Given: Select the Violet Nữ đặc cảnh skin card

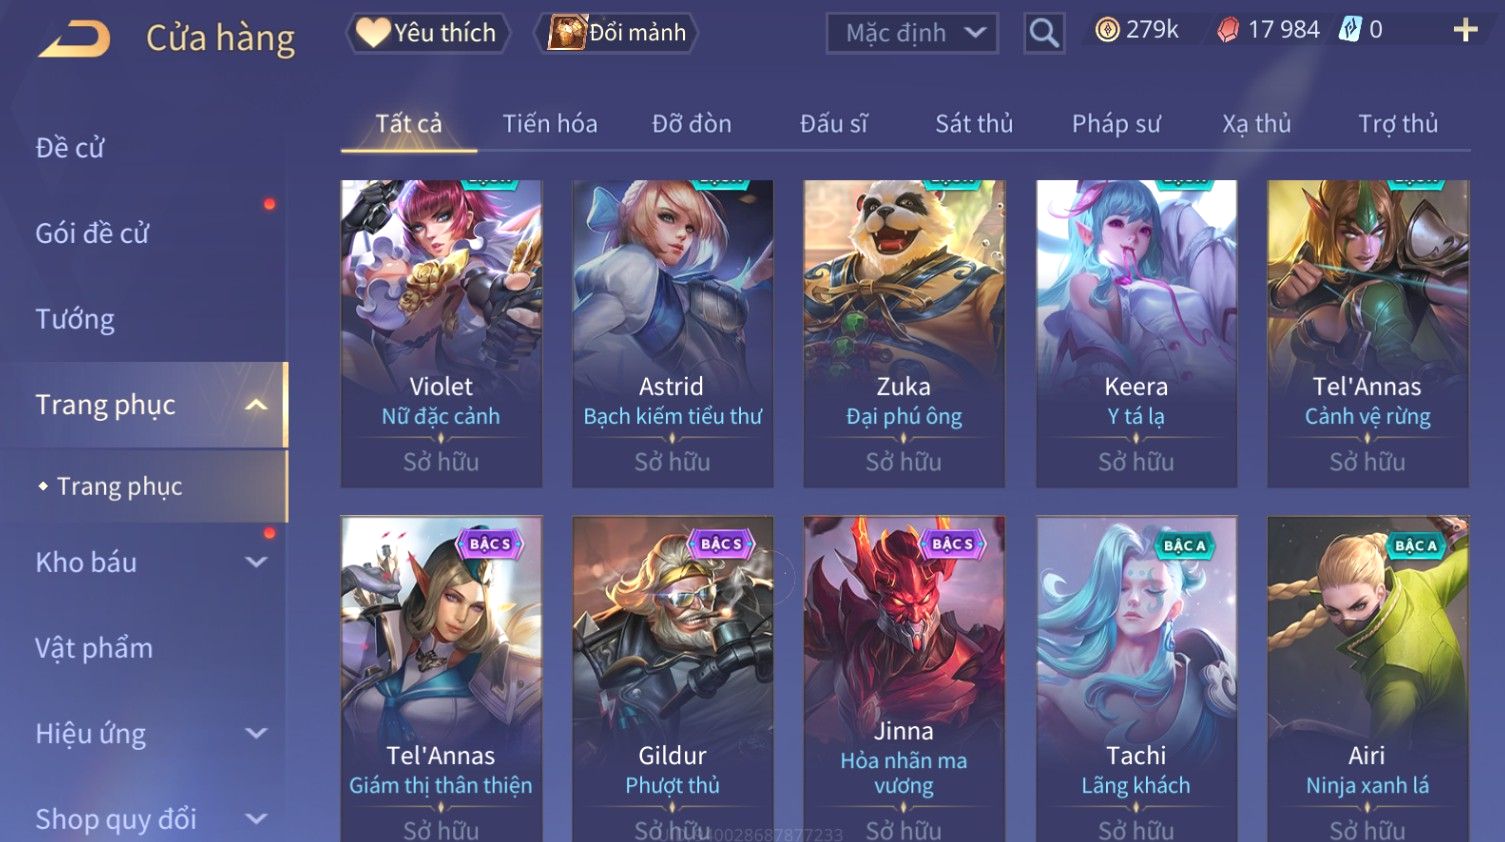Looking at the screenshot, I should click(441, 333).
